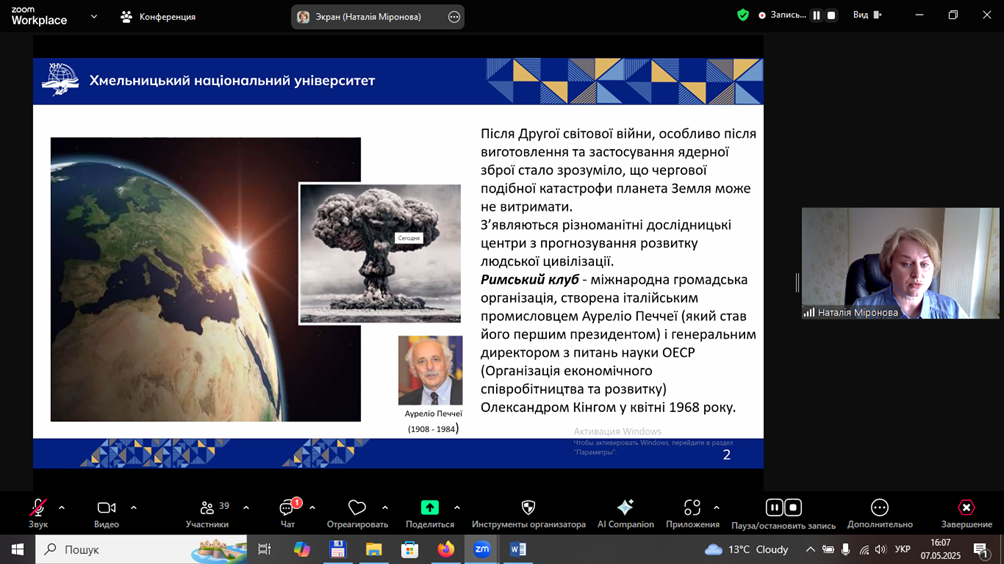
Task: Expand chat options arrow next to Чат
Action: (312, 508)
